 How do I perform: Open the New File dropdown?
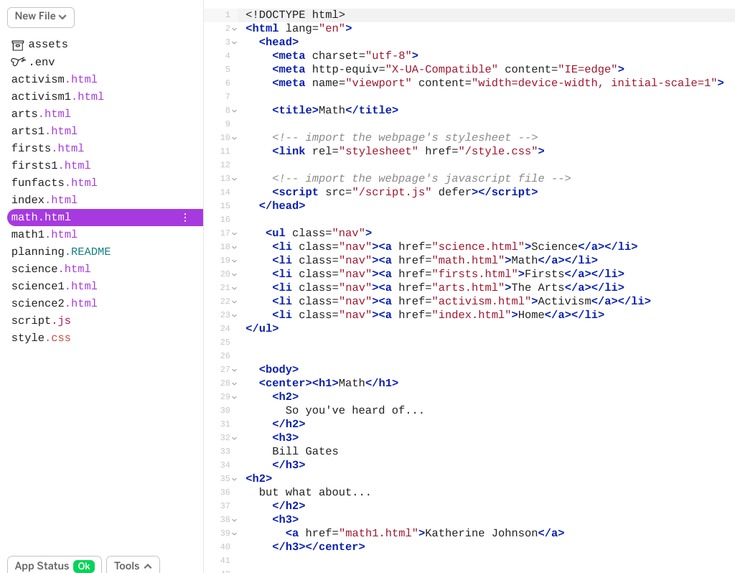point(41,16)
